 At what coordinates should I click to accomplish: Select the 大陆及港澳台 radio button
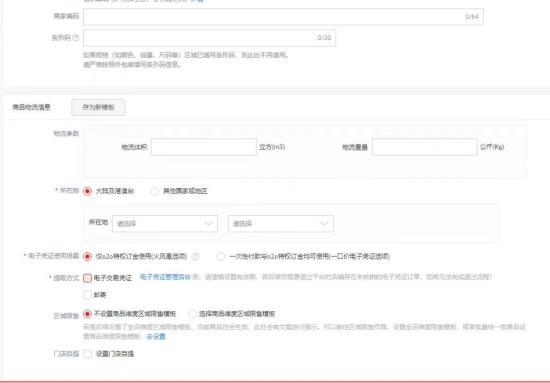pyautogui.click(x=87, y=191)
